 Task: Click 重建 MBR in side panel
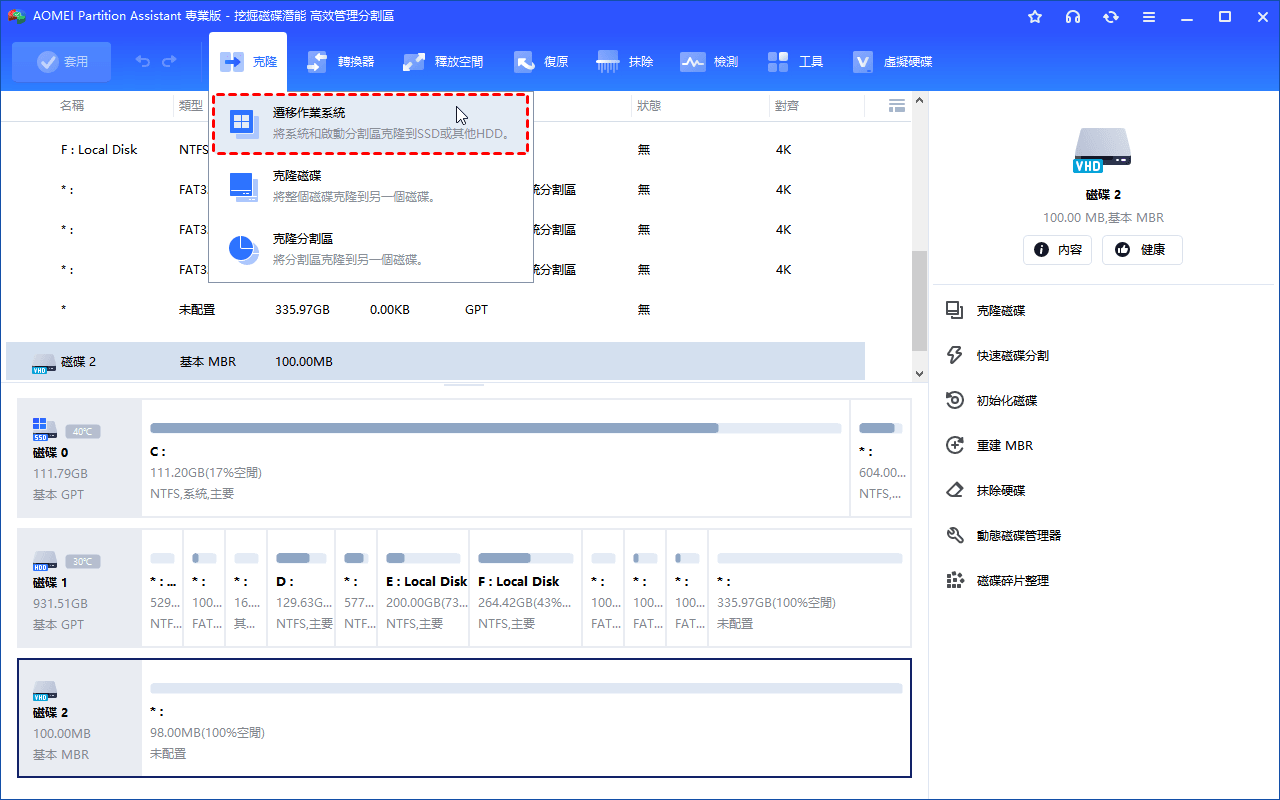(1004, 446)
